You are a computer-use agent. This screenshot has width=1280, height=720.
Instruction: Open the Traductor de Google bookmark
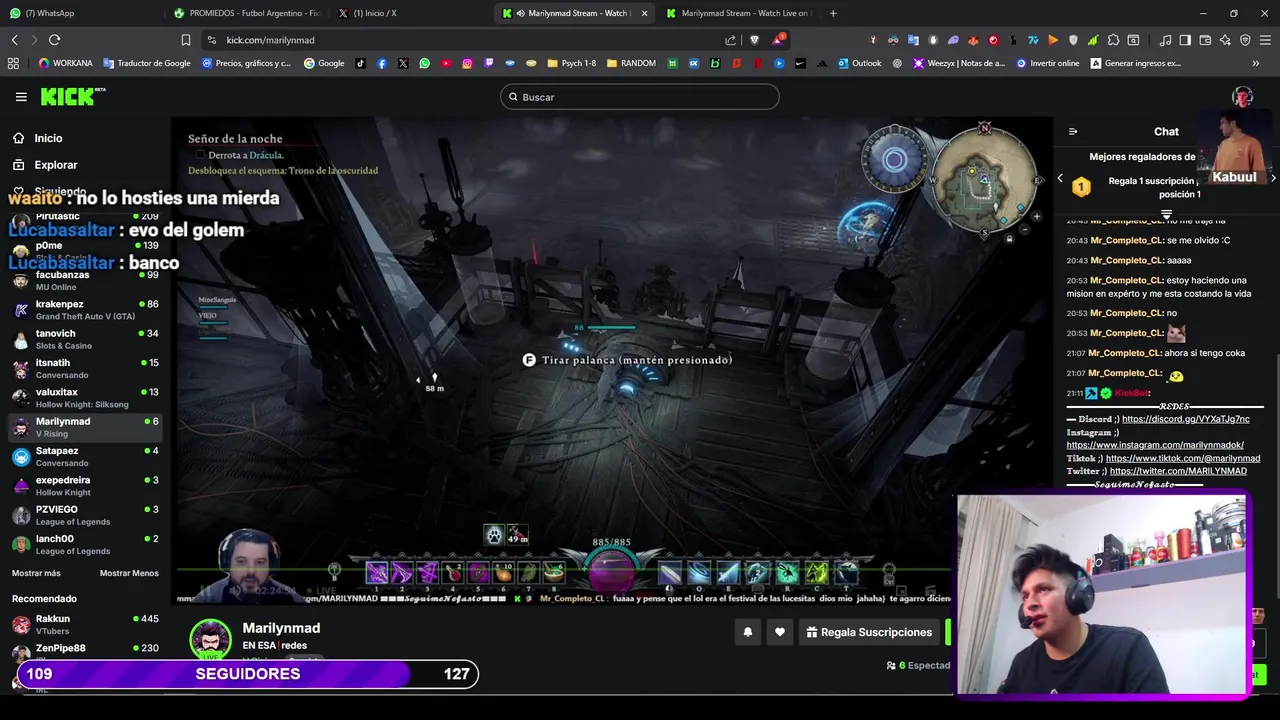point(147,63)
